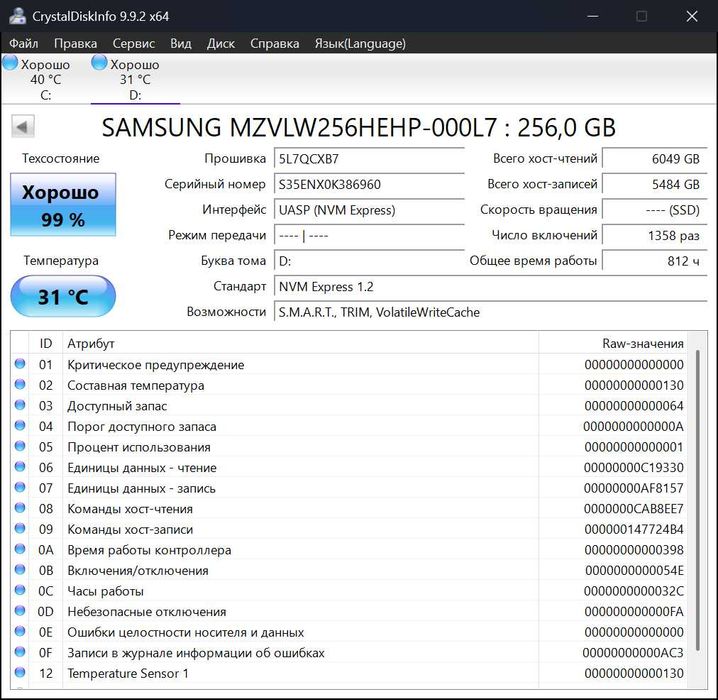The image size is (718, 700).
Task: Click the blue status orb of C: drive
Action: [10, 63]
